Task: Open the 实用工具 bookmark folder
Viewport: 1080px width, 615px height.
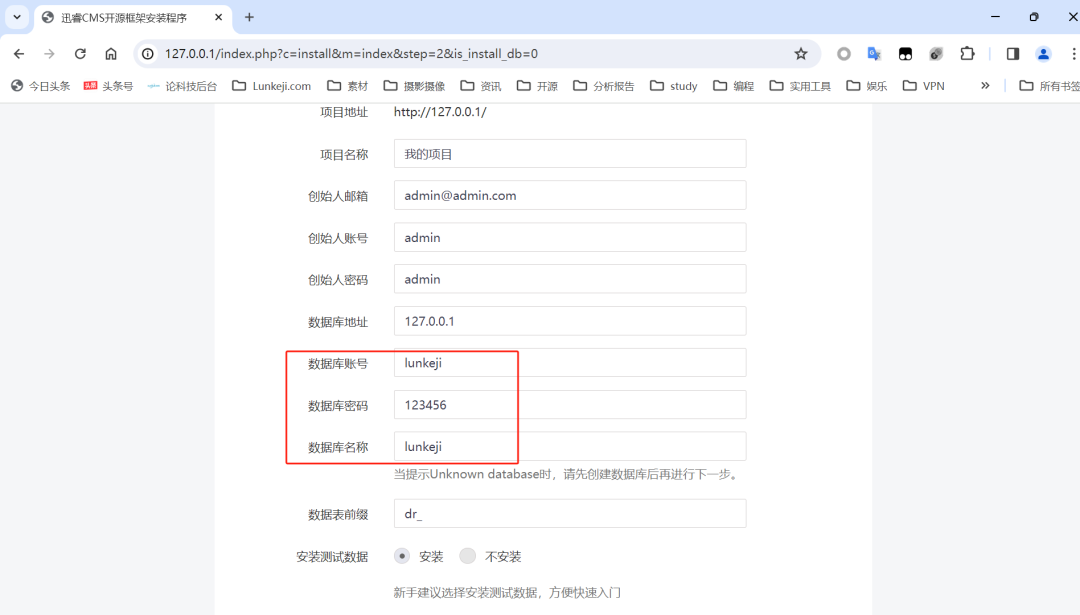Action: tap(800, 86)
